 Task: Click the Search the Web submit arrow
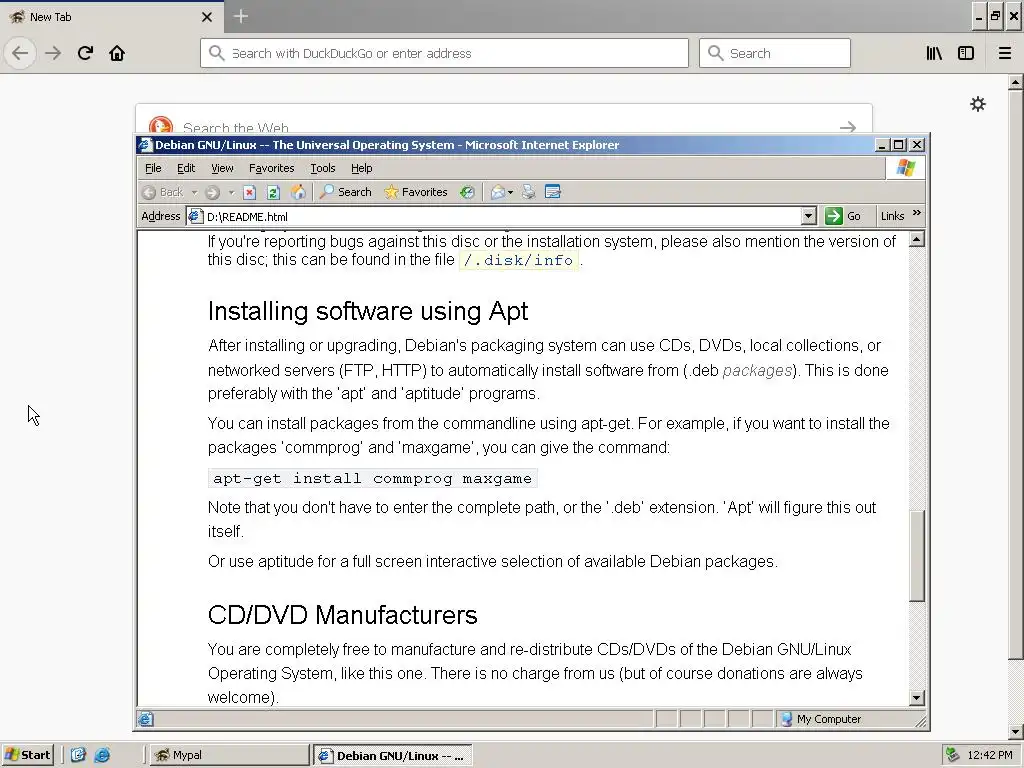848,127
